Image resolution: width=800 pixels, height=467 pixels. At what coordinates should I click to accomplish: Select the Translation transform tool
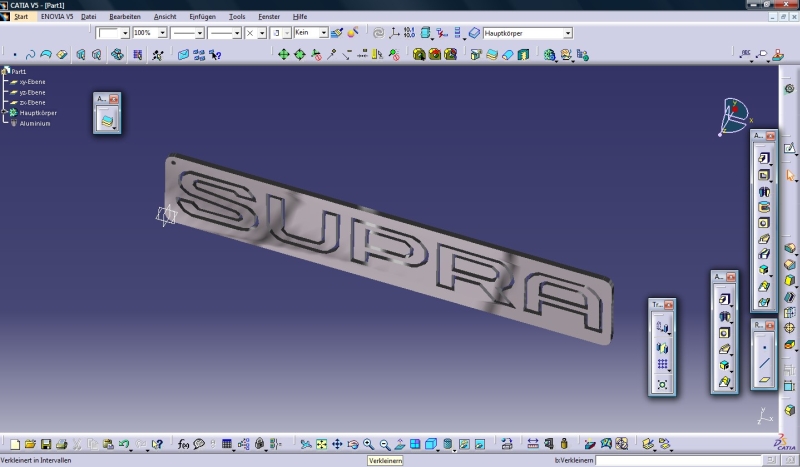pos(662,327)
